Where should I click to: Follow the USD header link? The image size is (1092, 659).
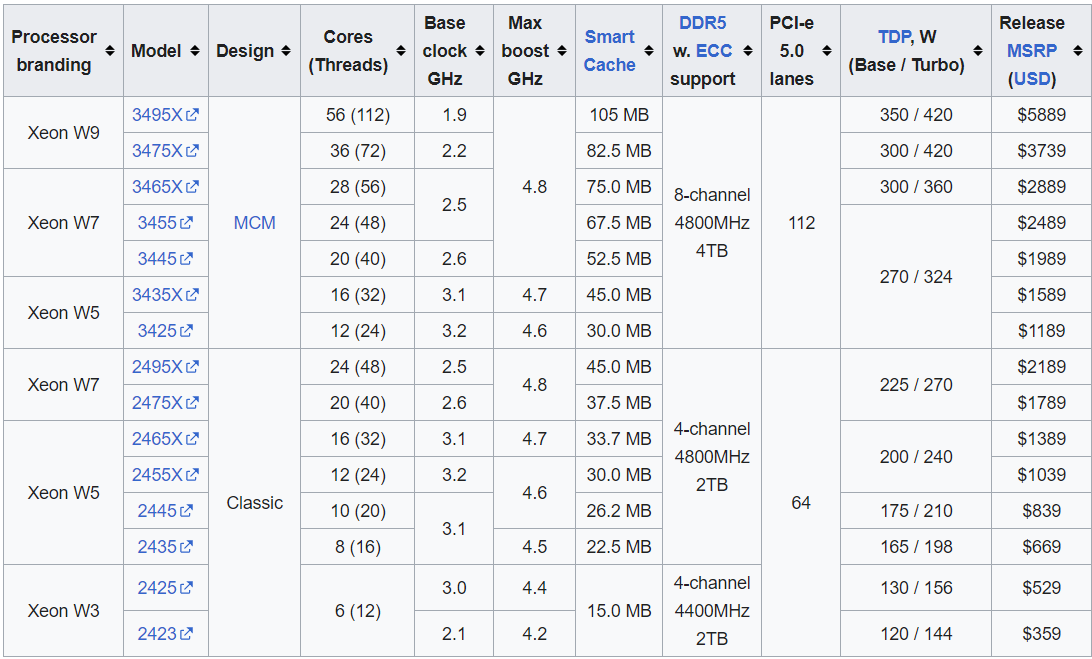click(x=1031, y=79)
